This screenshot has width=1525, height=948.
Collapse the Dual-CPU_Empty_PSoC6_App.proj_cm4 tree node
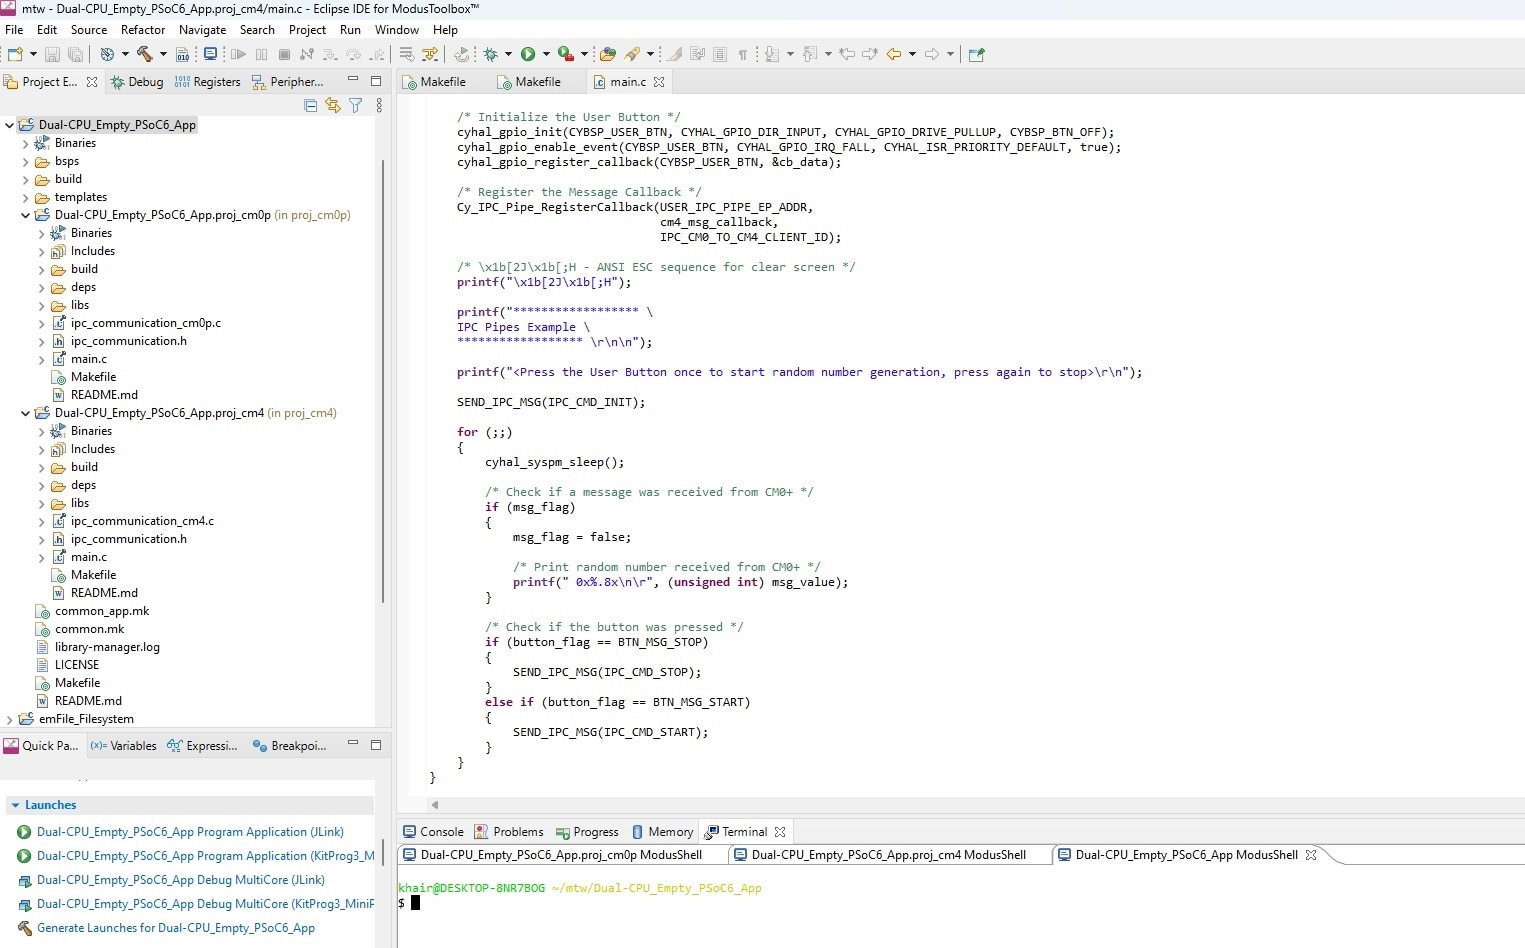pyautogui.click(x=26, y=413)
